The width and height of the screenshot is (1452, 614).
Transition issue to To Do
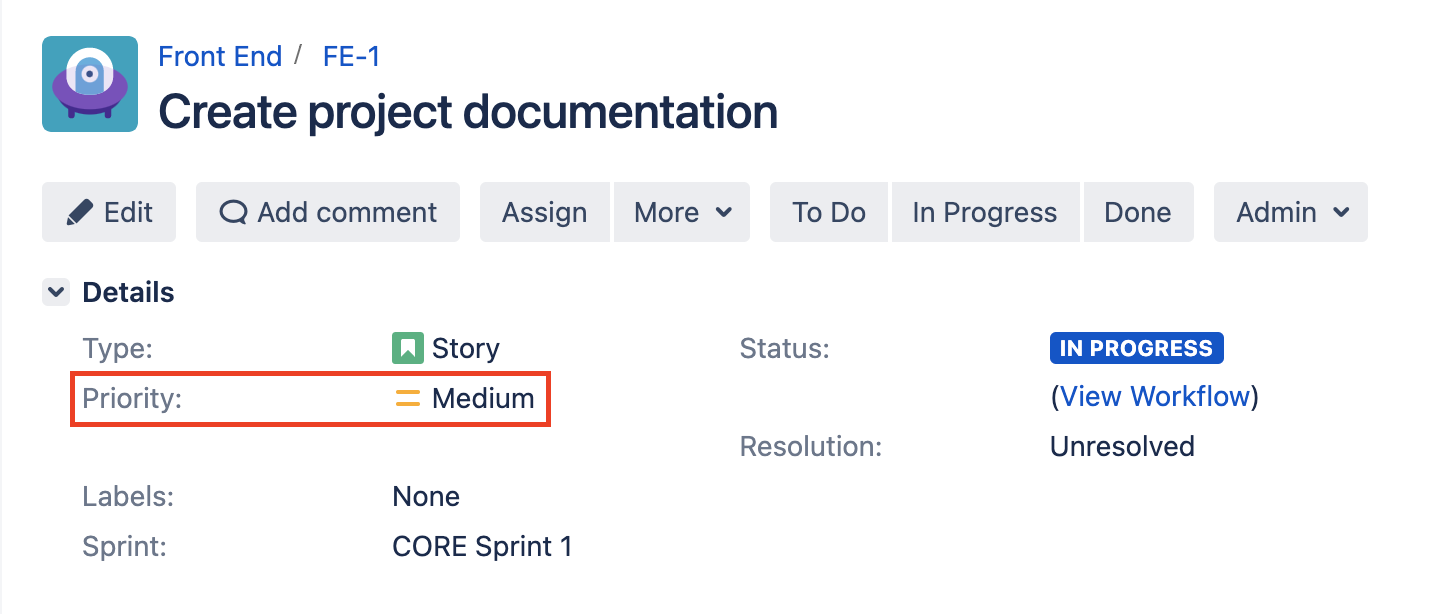[x=829, y=212]
